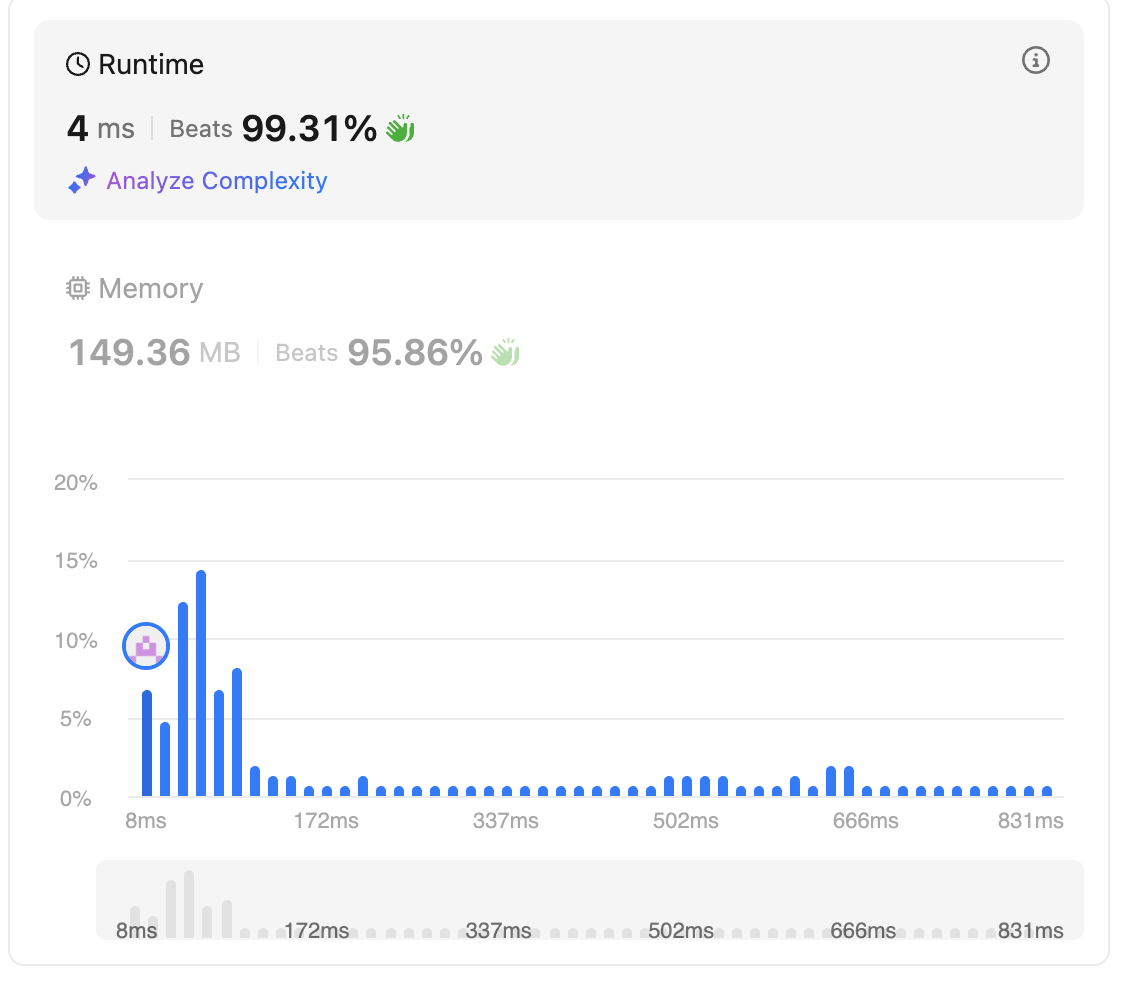Click the 95.86% memory beats percentage
The image size is (1134, 986).
point(414,352)
